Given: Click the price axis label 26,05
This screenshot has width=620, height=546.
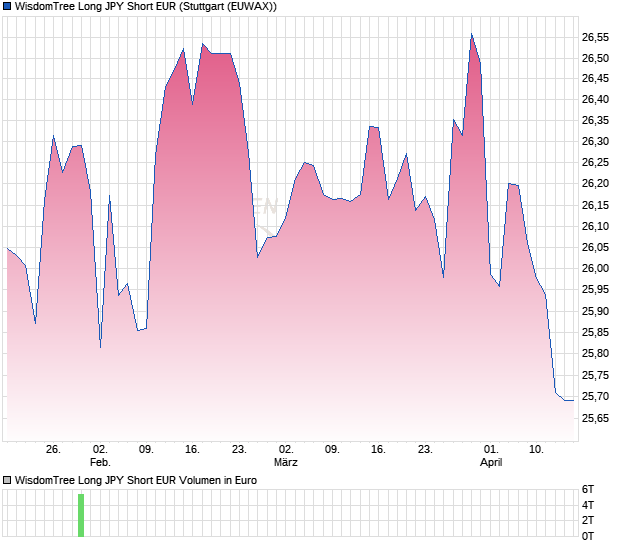Looking at the screenshot, I should (595, 247).
